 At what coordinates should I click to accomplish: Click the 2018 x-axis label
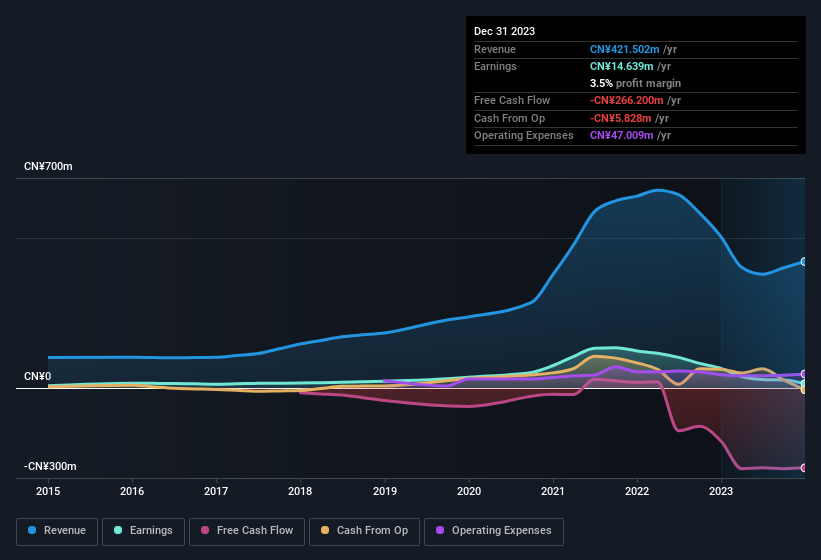pyautogui.click(x=300, y=491)
